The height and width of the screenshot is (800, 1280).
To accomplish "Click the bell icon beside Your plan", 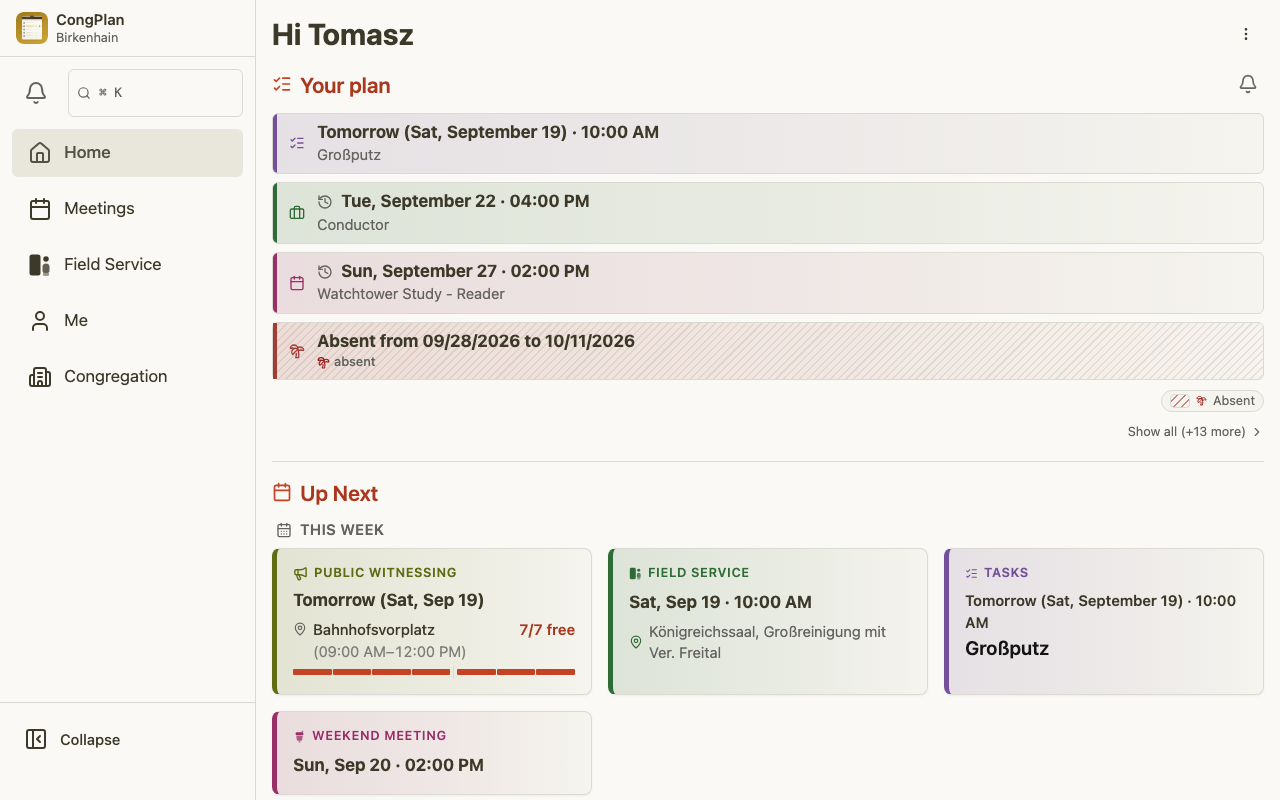I will point(1248,84).
